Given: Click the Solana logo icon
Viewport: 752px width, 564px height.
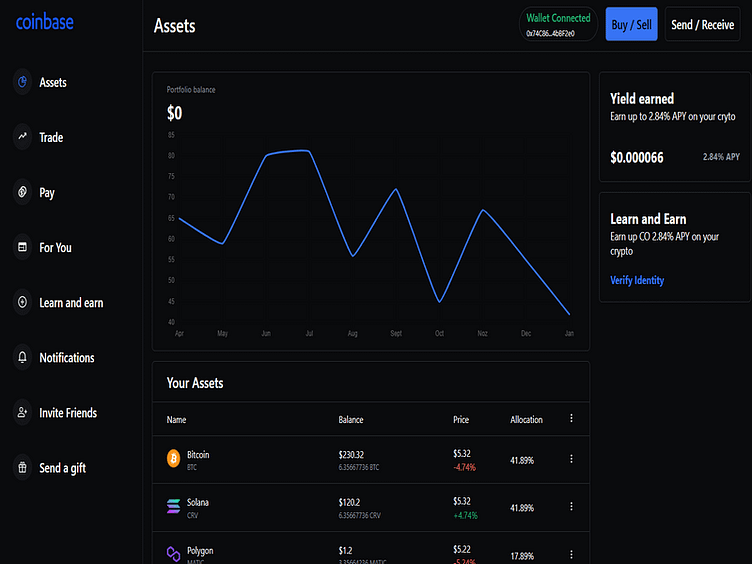Looking at the screenshot, I should (x=175, y=507).
